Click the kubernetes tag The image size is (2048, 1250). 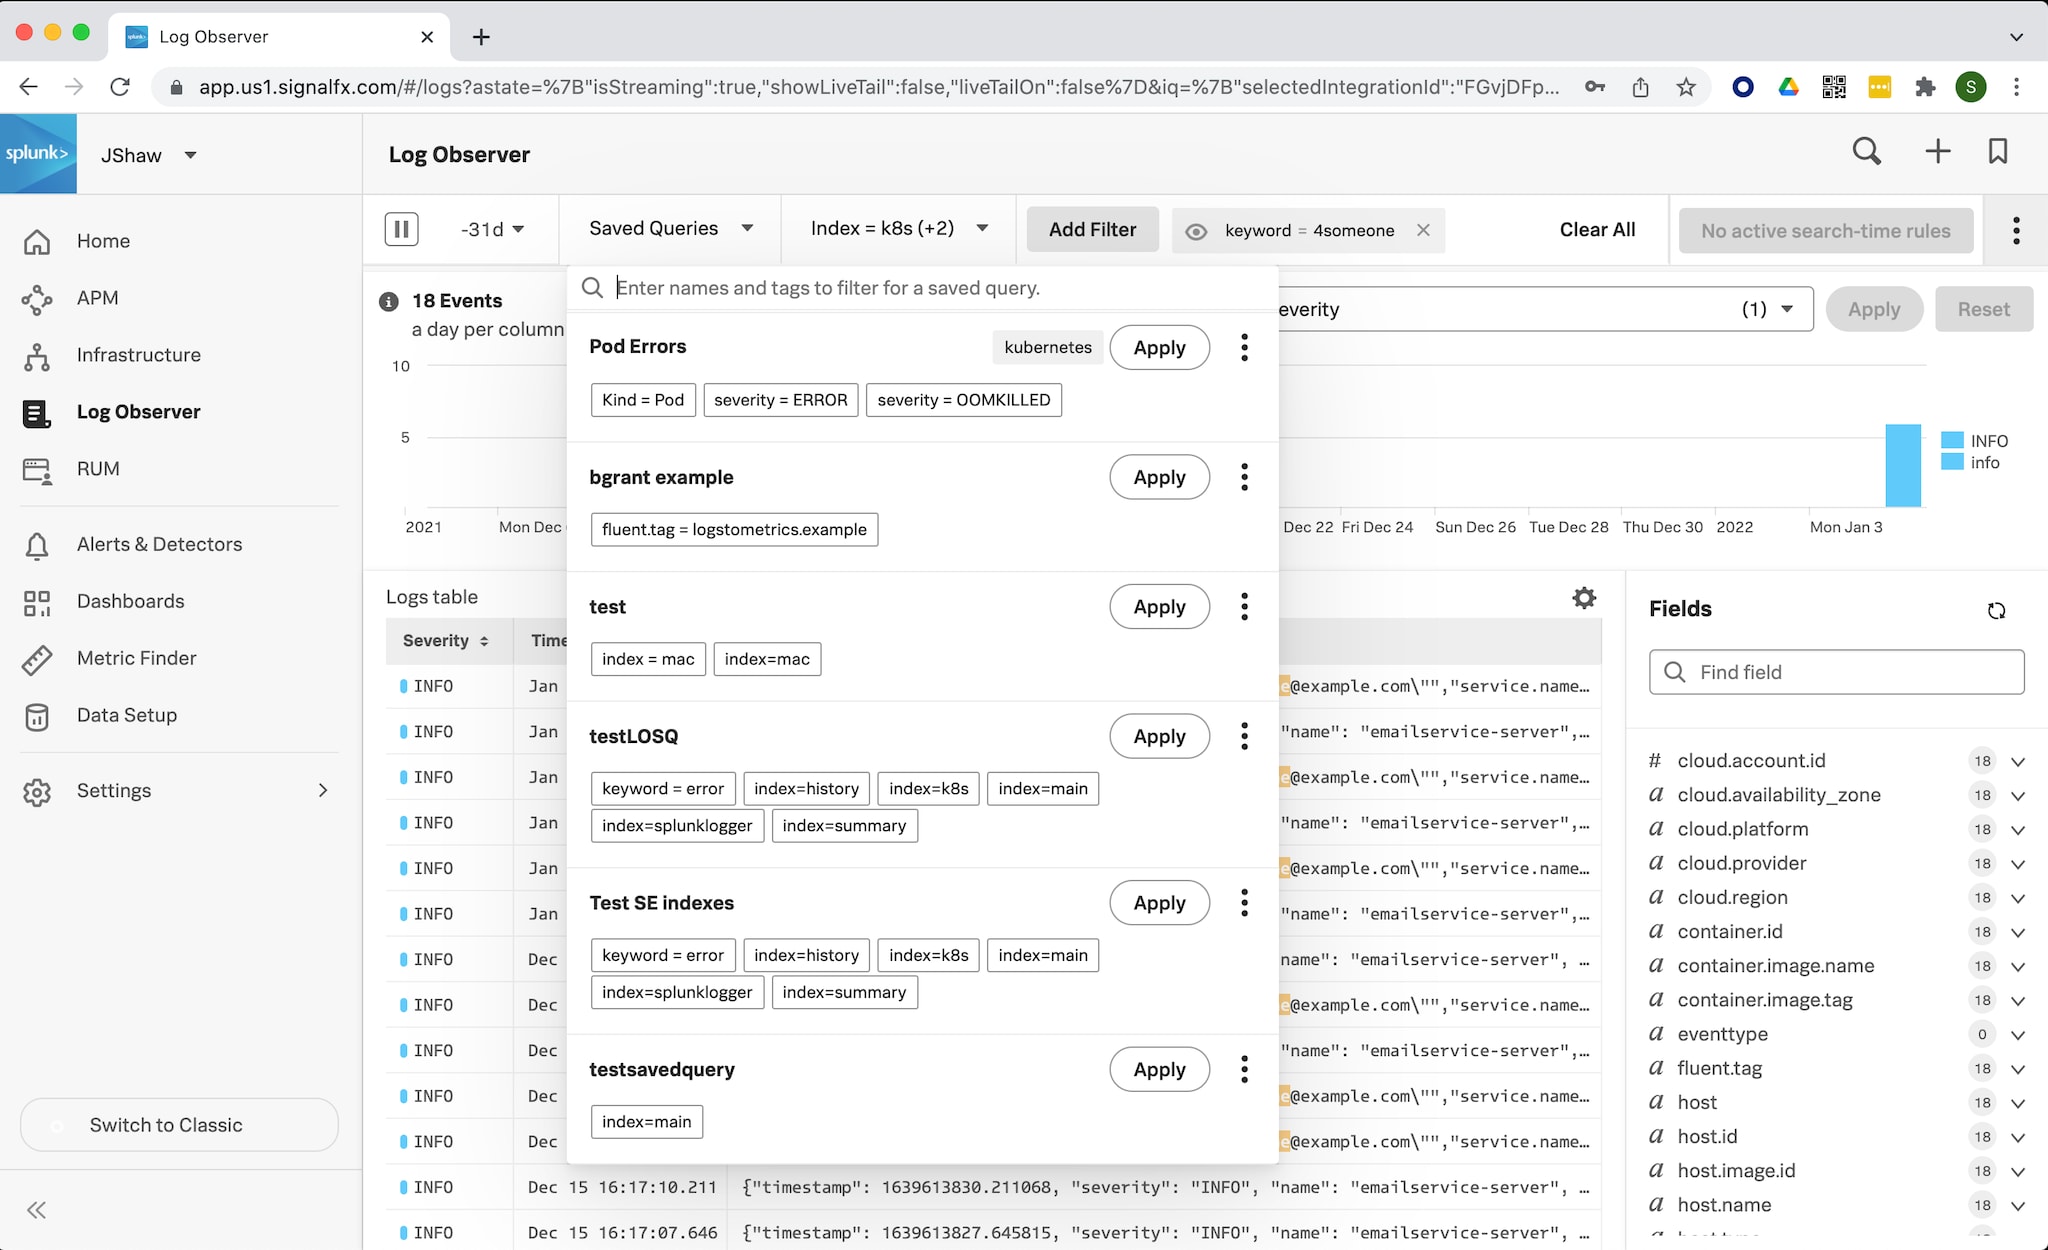click(x=1048, y=348)
